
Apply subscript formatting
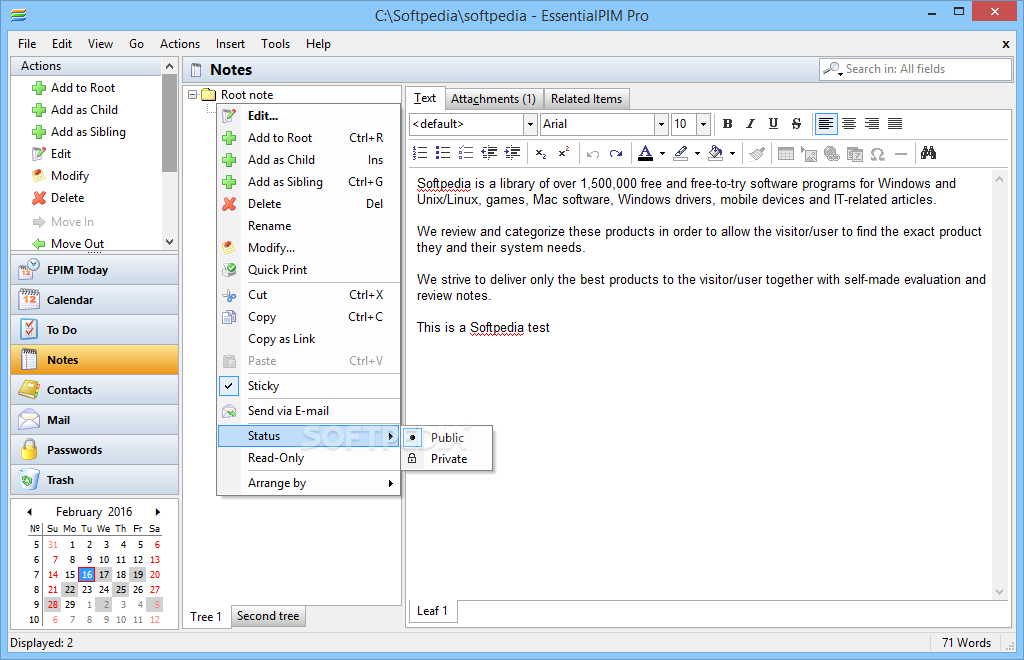coord(541,153)
